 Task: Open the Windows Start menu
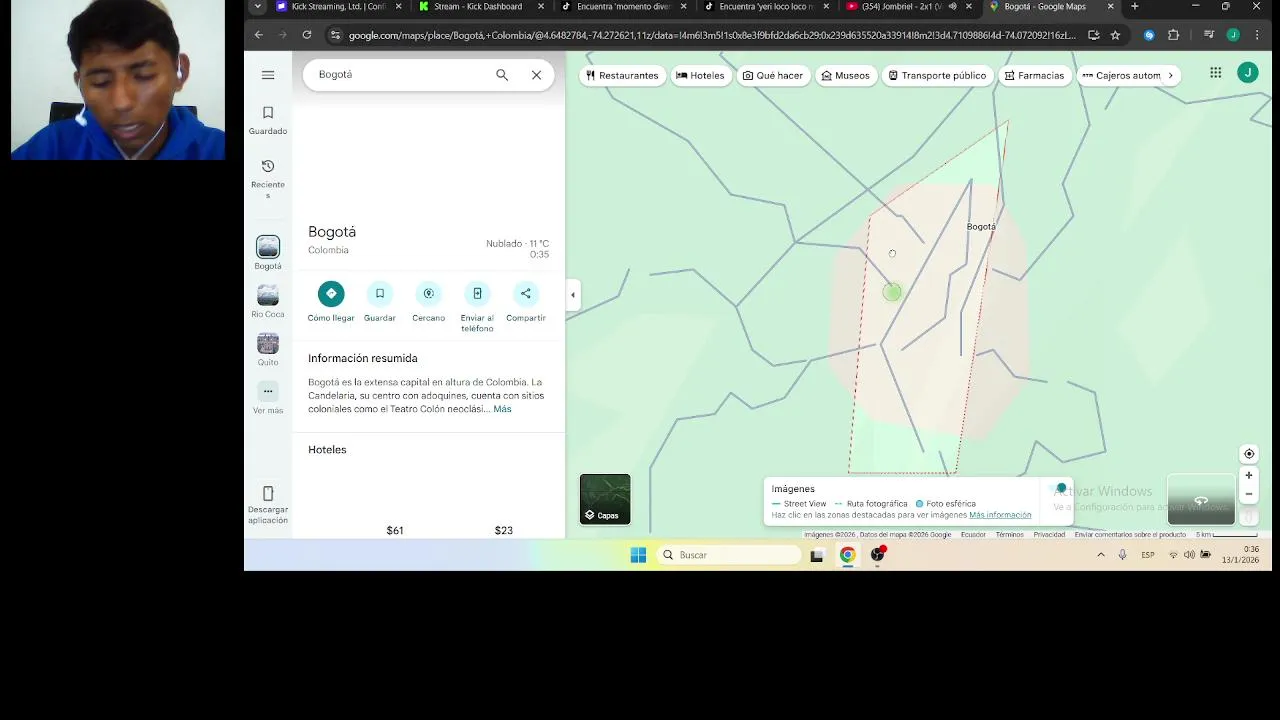click(x=638, y=555)
